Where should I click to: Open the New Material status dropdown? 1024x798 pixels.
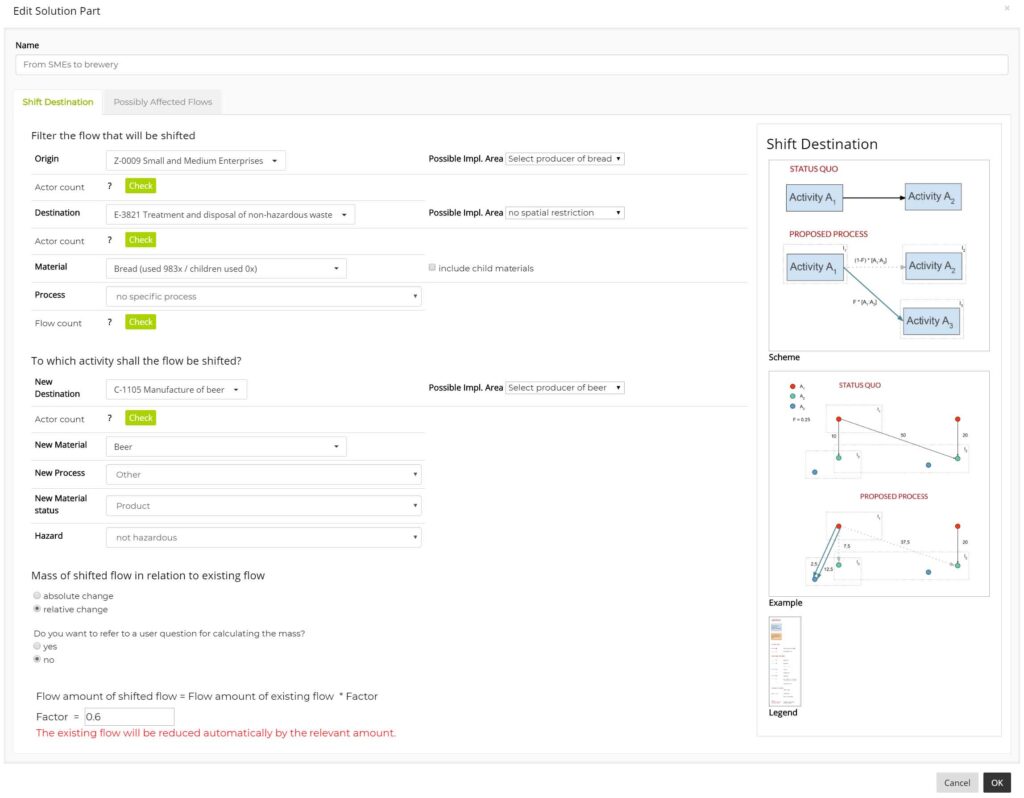[x=263, y=506]
